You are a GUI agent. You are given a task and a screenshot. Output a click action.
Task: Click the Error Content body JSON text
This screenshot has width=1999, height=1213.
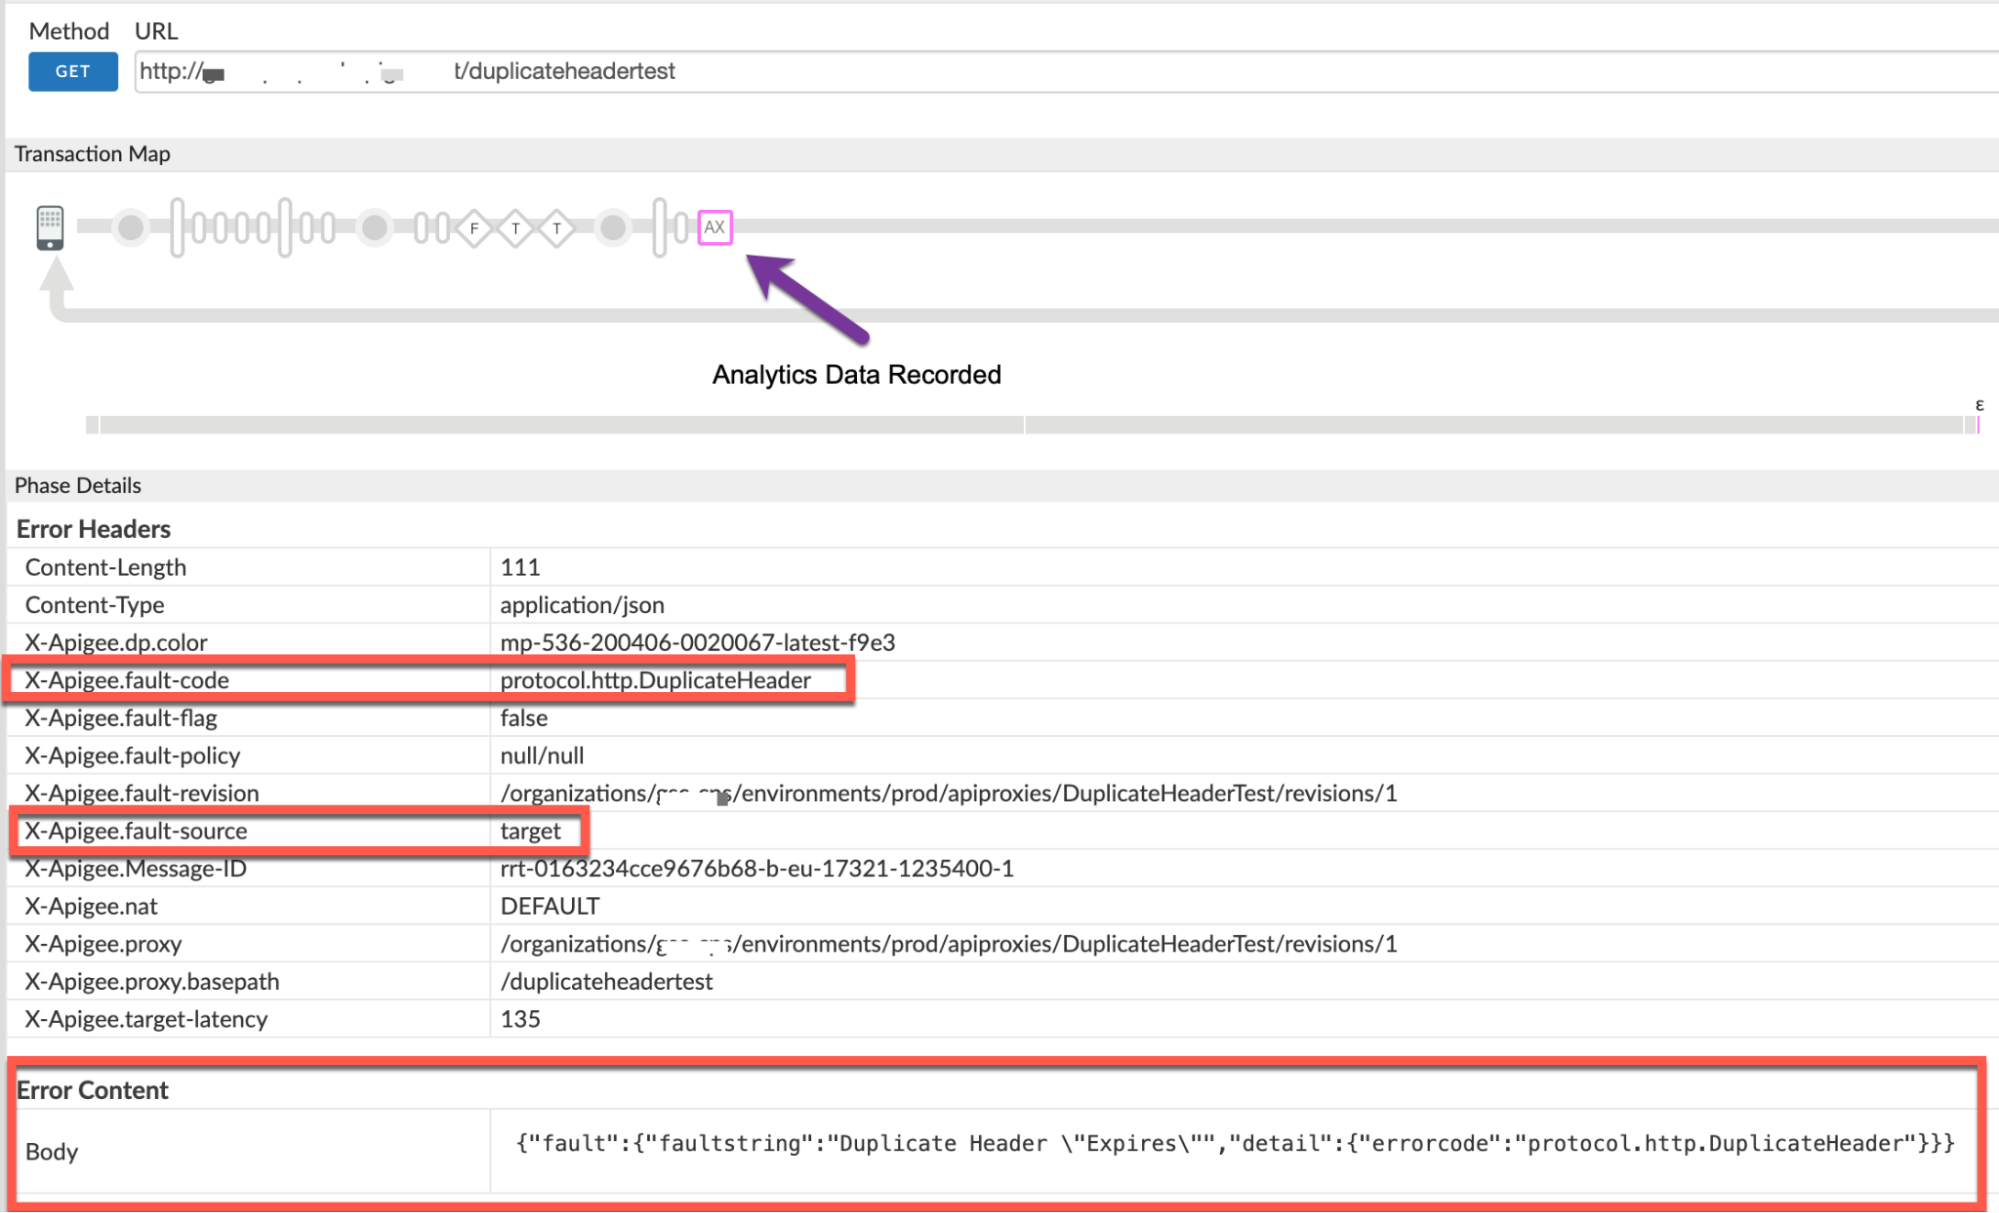(x=1234, y=1144)
